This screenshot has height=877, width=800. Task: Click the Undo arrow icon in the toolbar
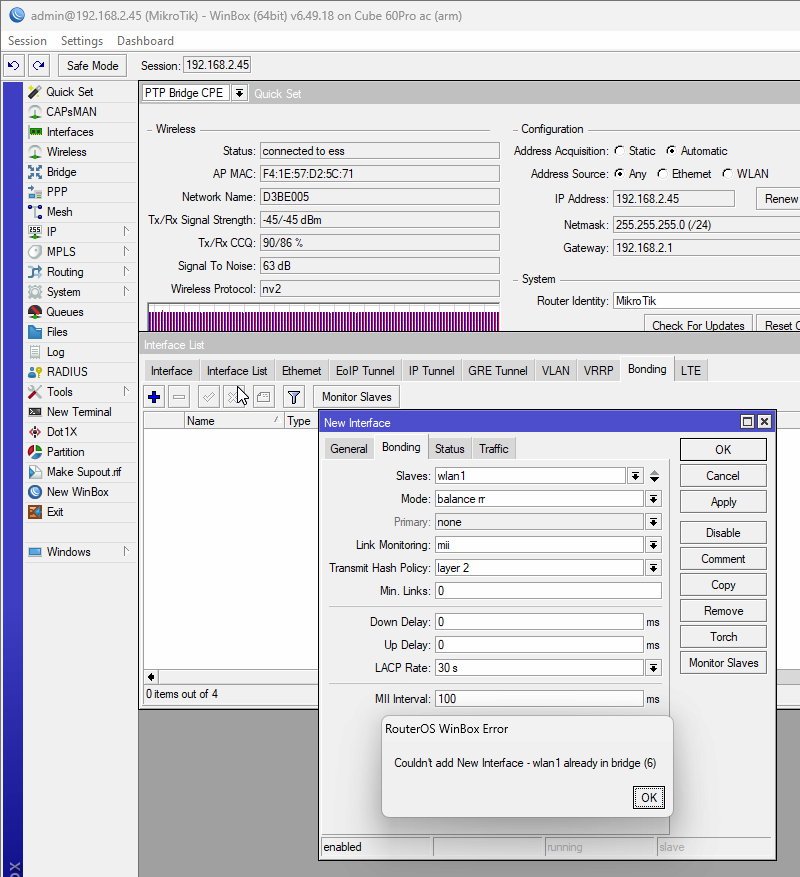(13, 65)
